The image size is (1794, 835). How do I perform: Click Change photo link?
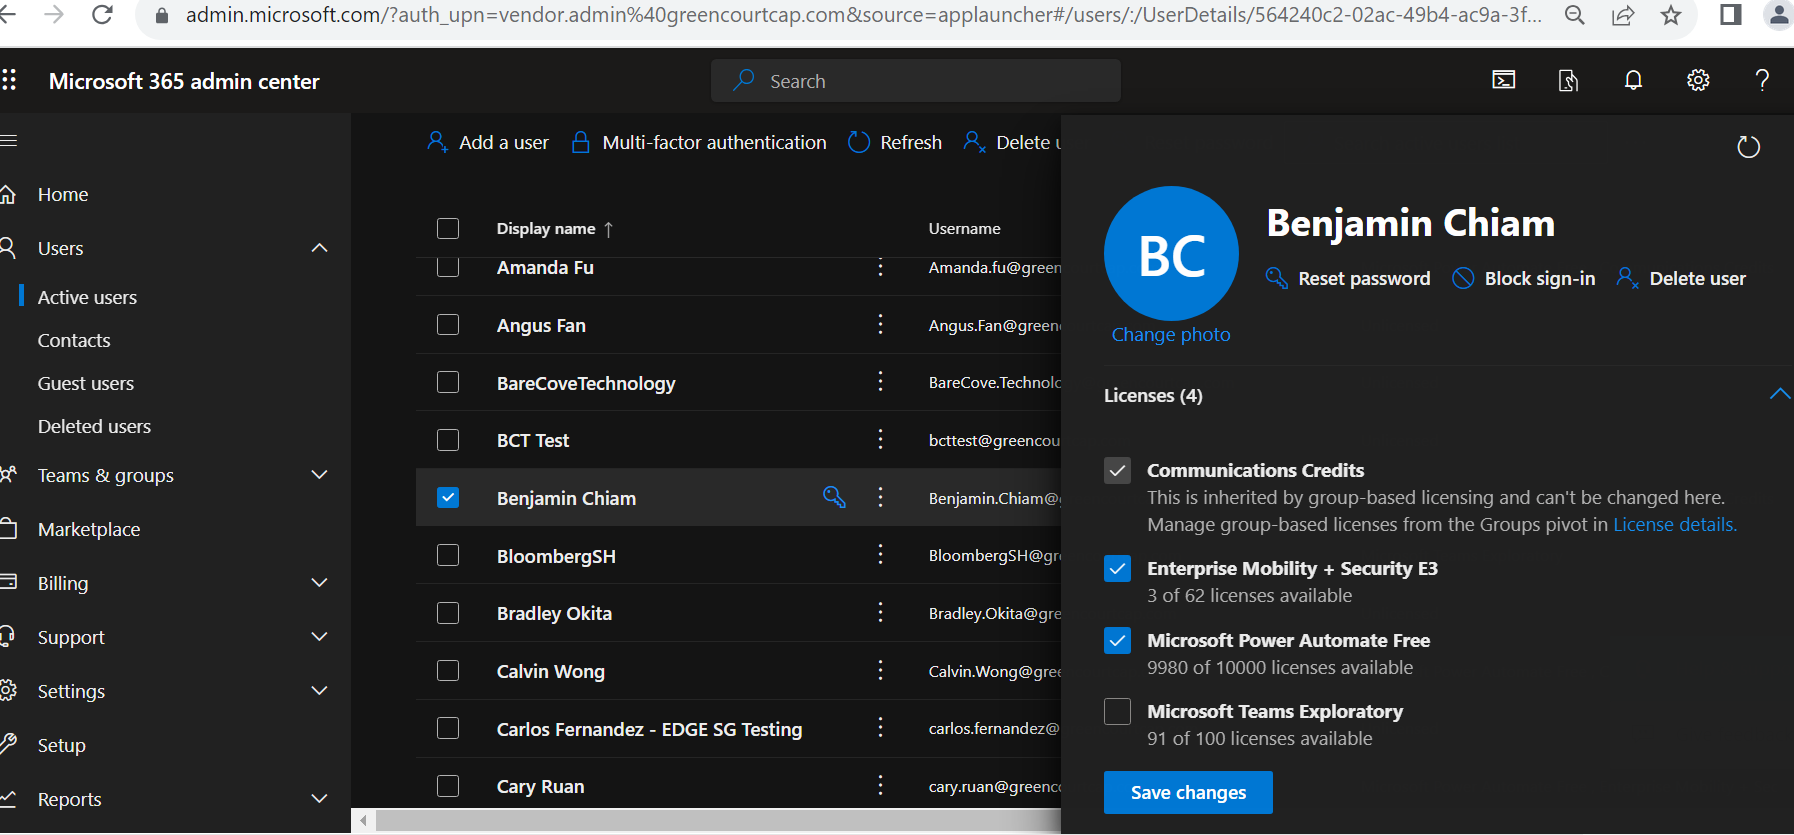[x=1171, y=334]
